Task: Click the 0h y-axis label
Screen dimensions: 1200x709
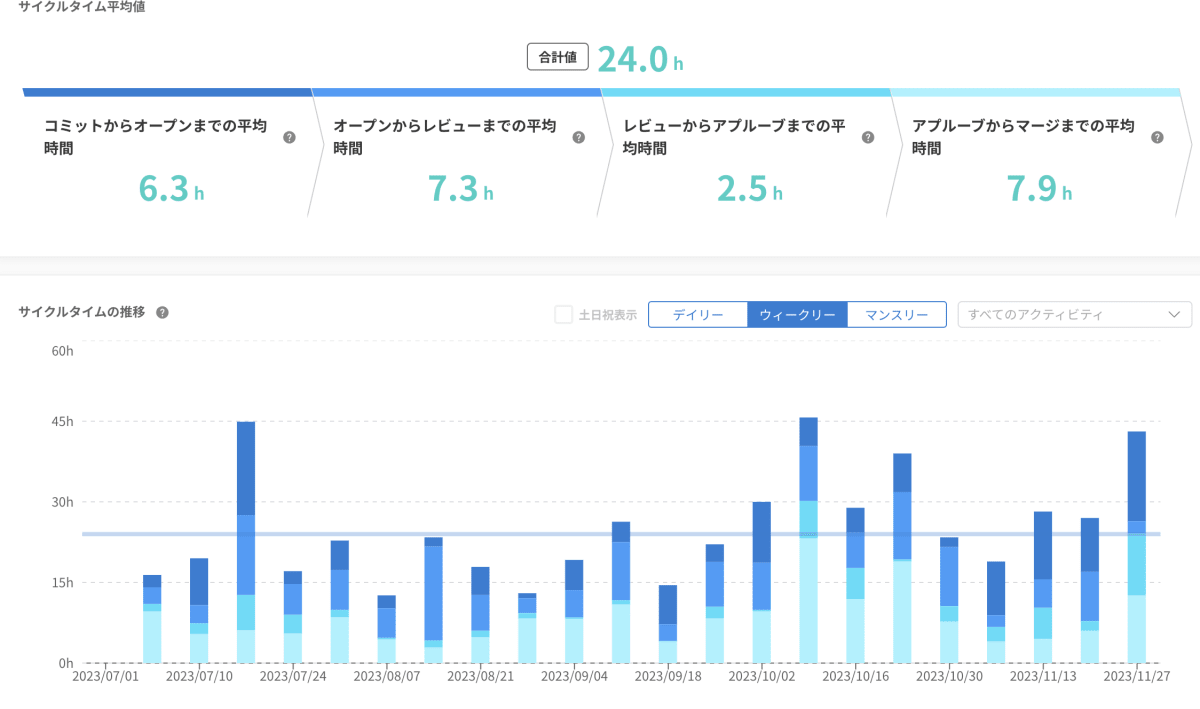Action: pyautogui.click(x=66, y=663)
